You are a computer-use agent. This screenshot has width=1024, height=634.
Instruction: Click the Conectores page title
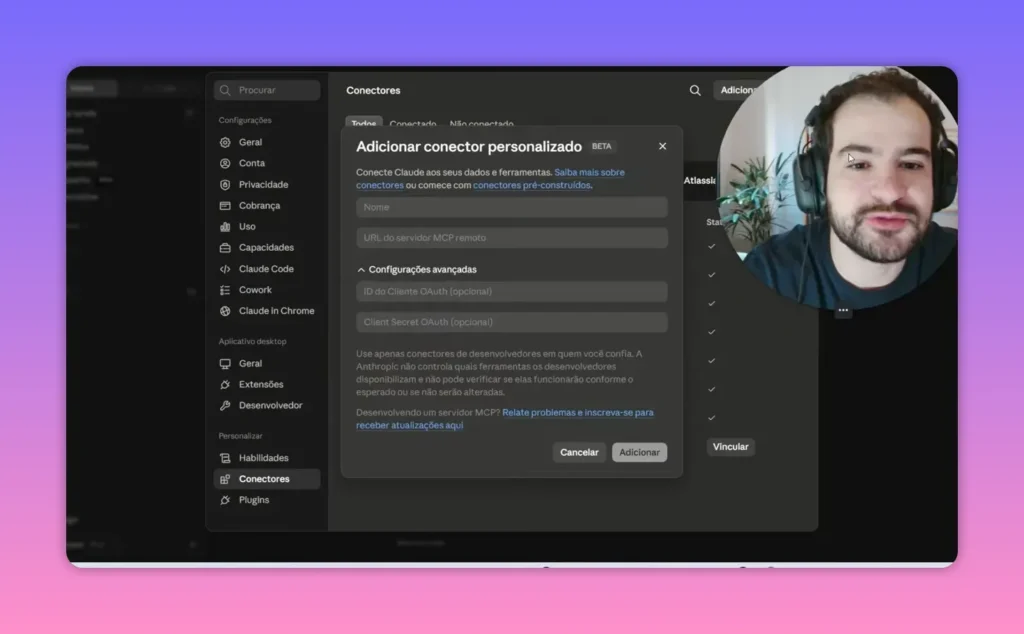tap(373, 91)
